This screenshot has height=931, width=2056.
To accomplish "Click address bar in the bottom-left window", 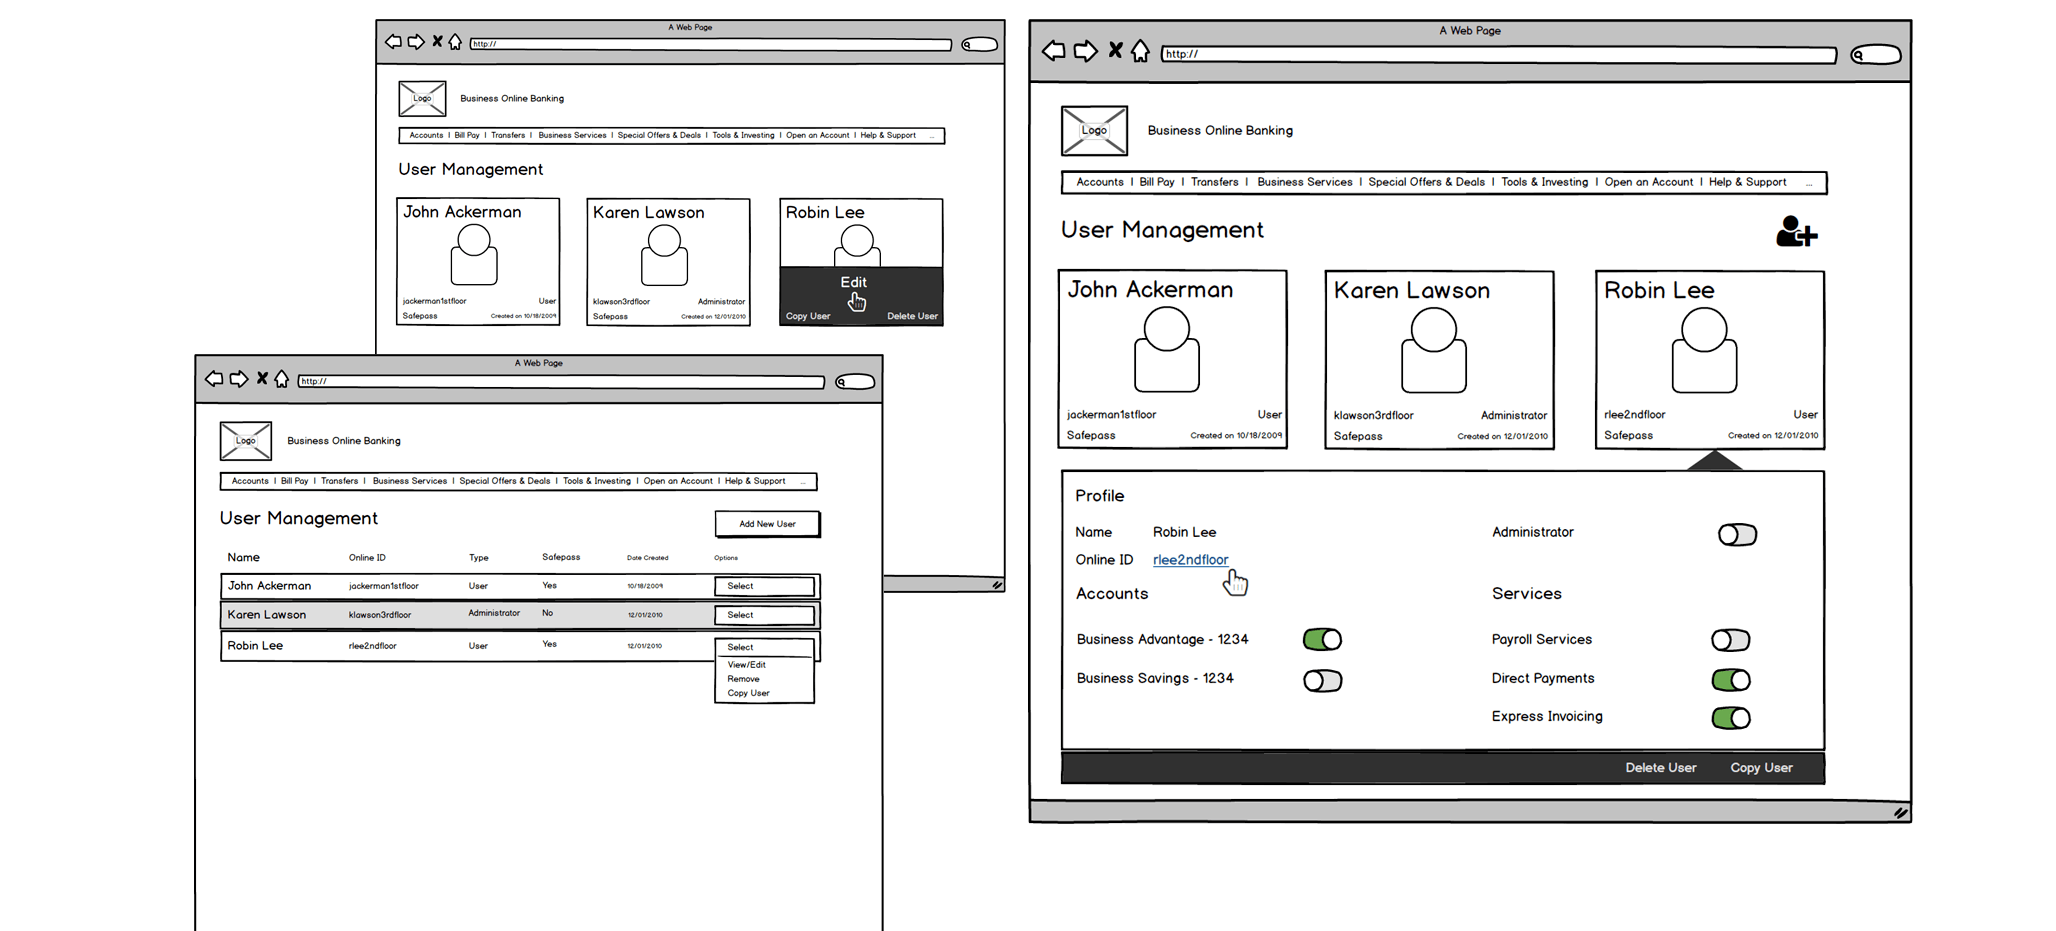I will [561, 381].
